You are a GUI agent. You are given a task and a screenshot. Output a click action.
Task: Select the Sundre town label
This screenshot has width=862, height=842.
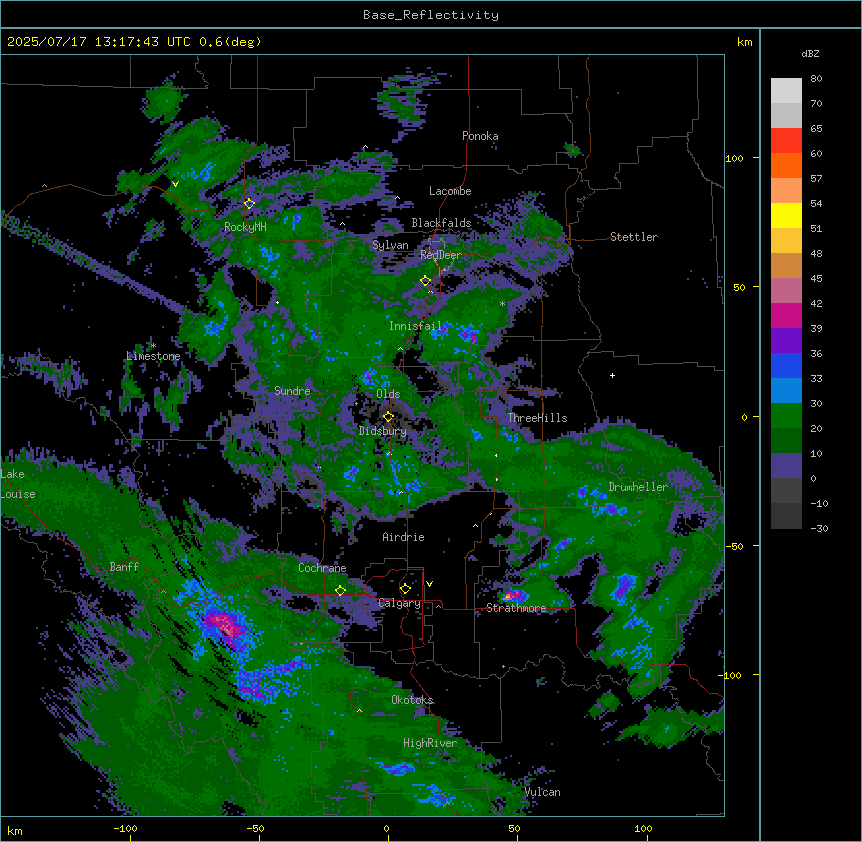(x=292, y=391)
